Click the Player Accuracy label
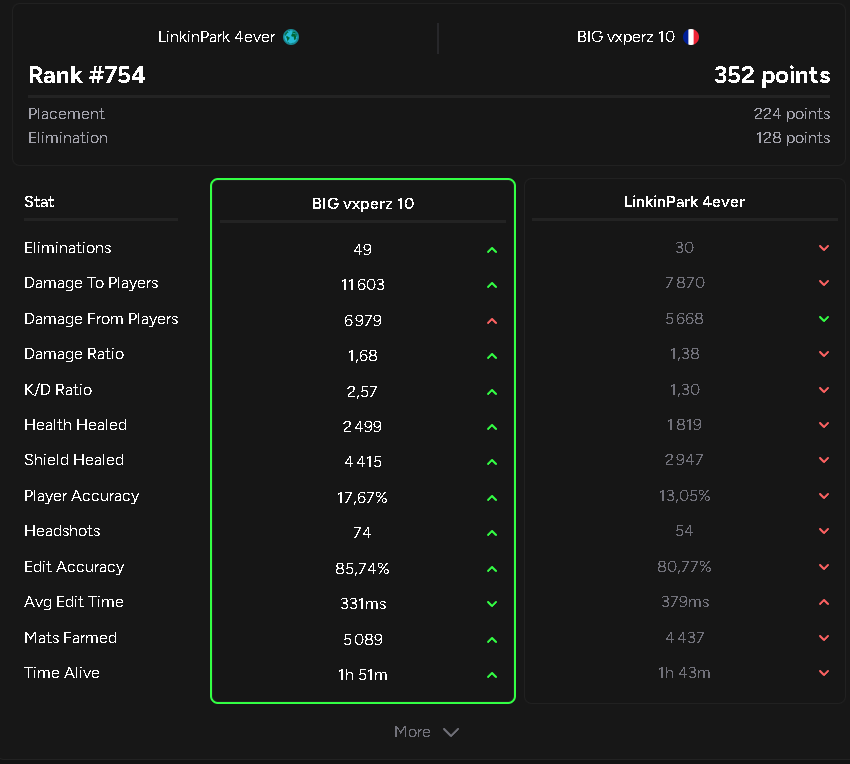 pyautogui.click(x=81, y=496)
